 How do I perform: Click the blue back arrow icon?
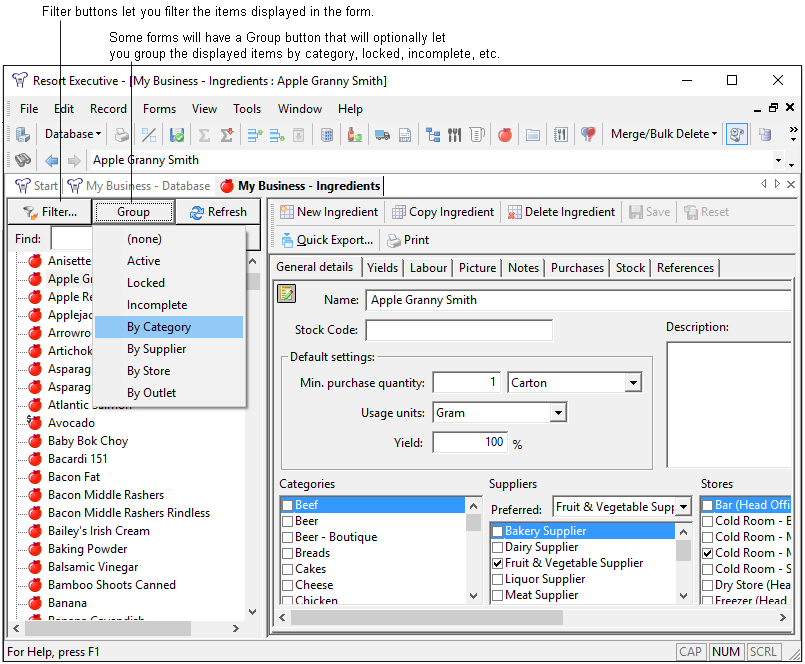point(51,161)
